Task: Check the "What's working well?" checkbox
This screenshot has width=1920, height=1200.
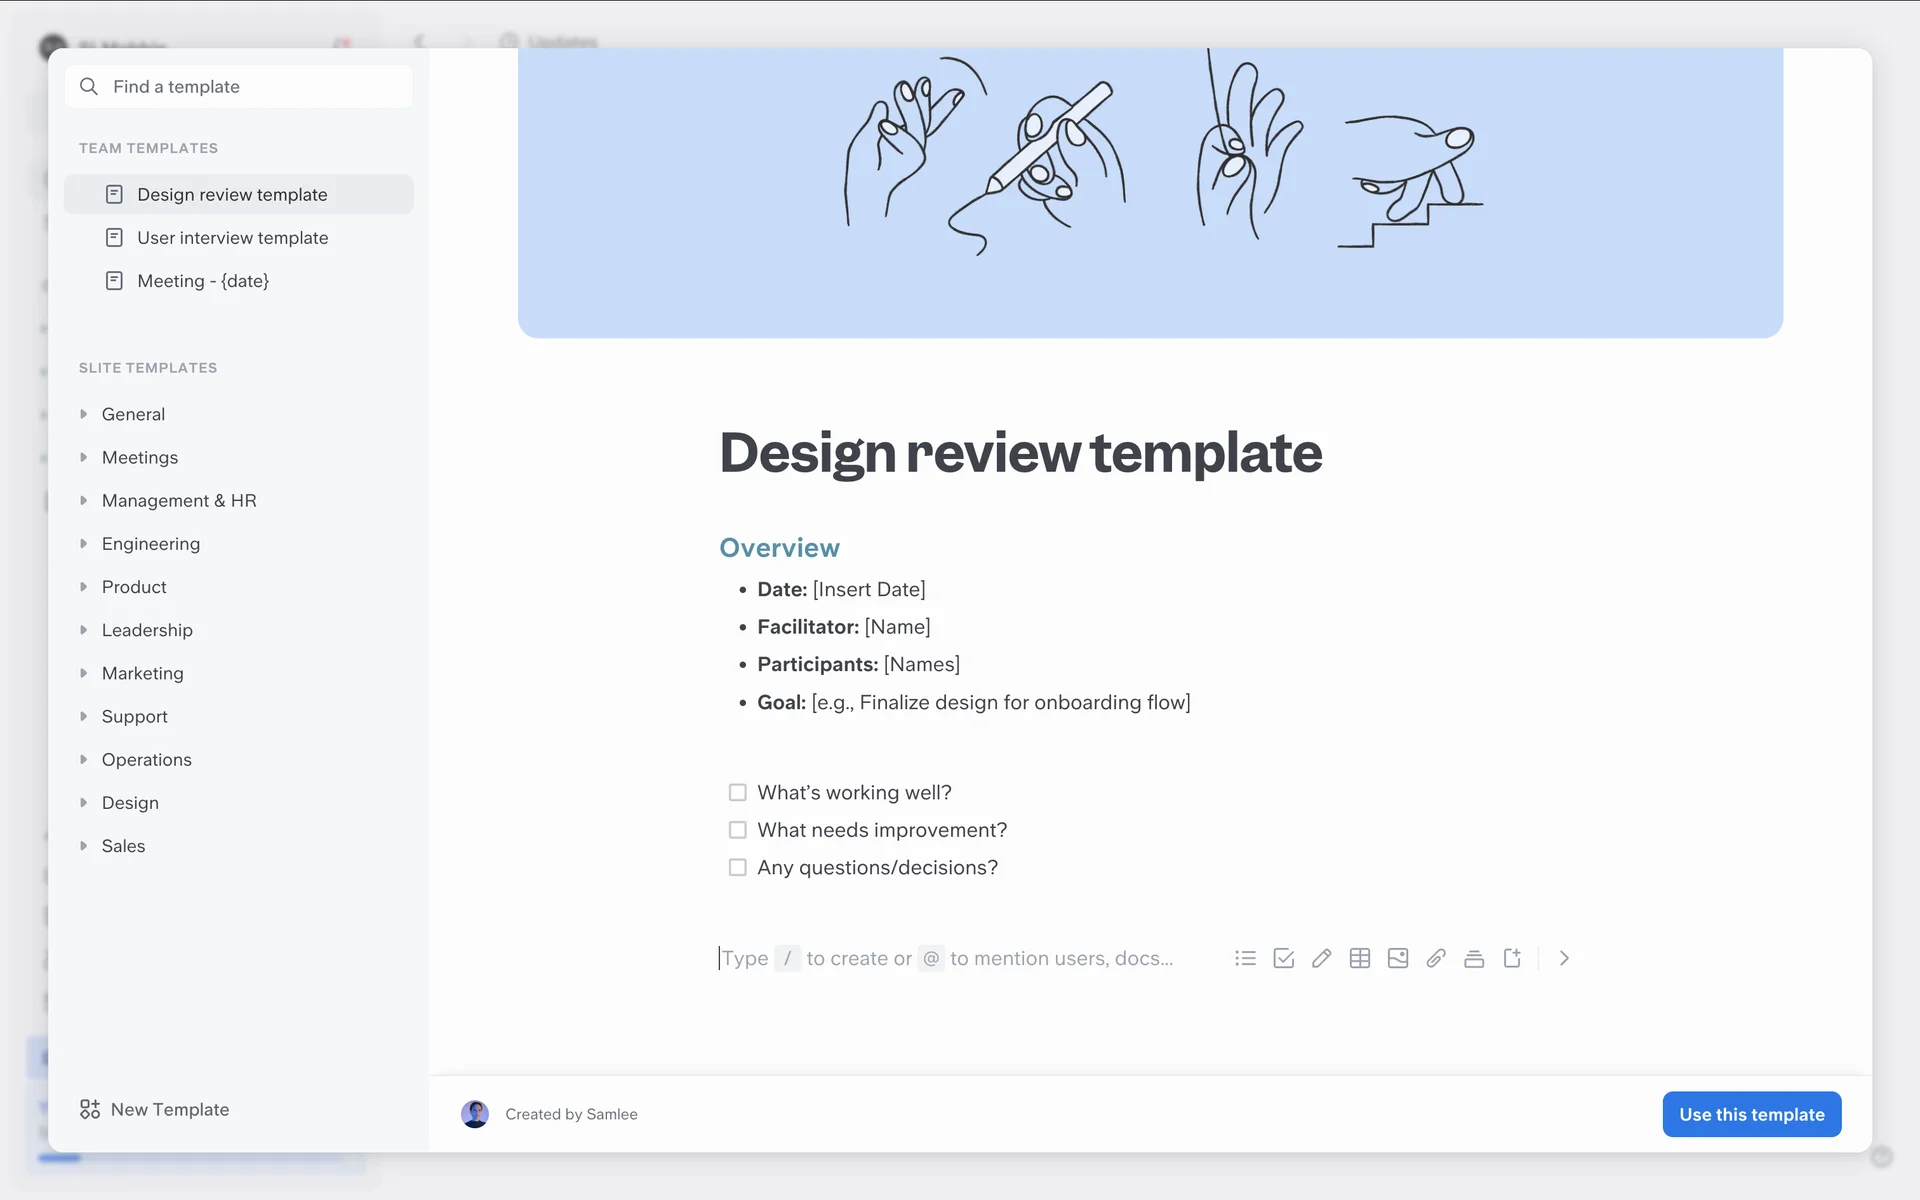Action: [737, 792]
